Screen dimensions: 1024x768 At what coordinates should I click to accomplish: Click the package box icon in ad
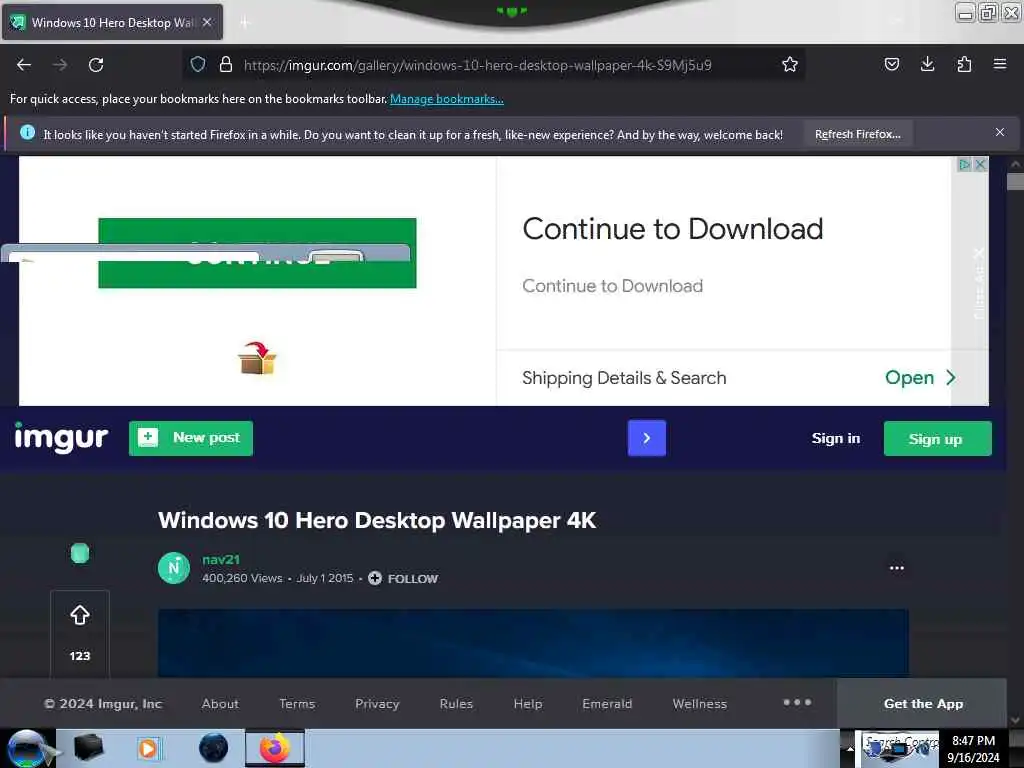pos(257,359)
